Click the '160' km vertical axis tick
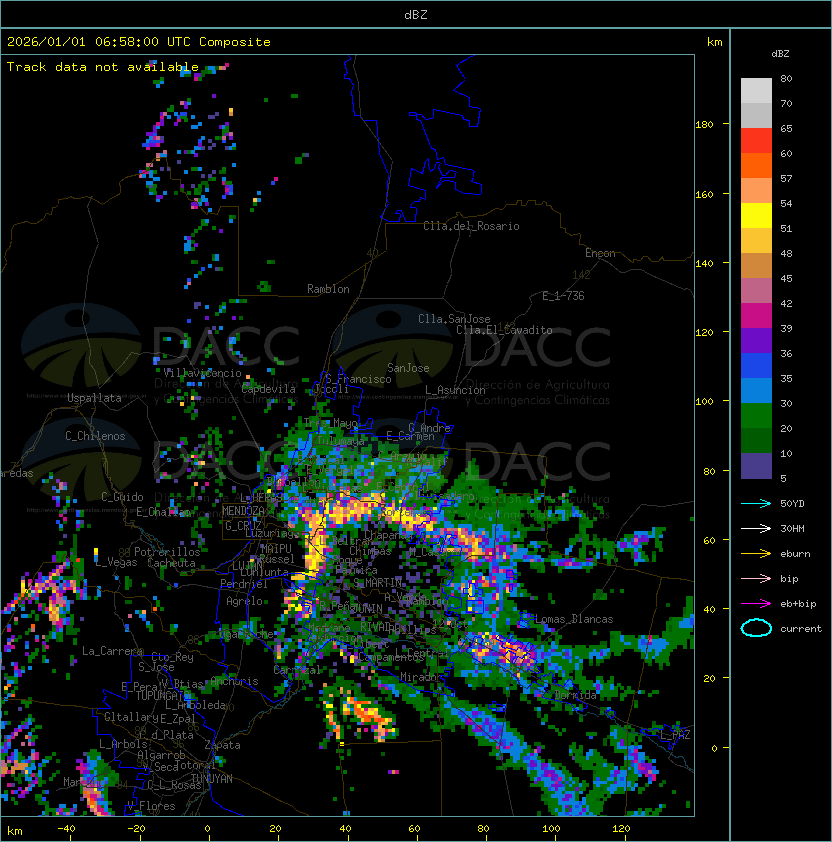This screenshot has height=842, width=832. pos(704,194)
